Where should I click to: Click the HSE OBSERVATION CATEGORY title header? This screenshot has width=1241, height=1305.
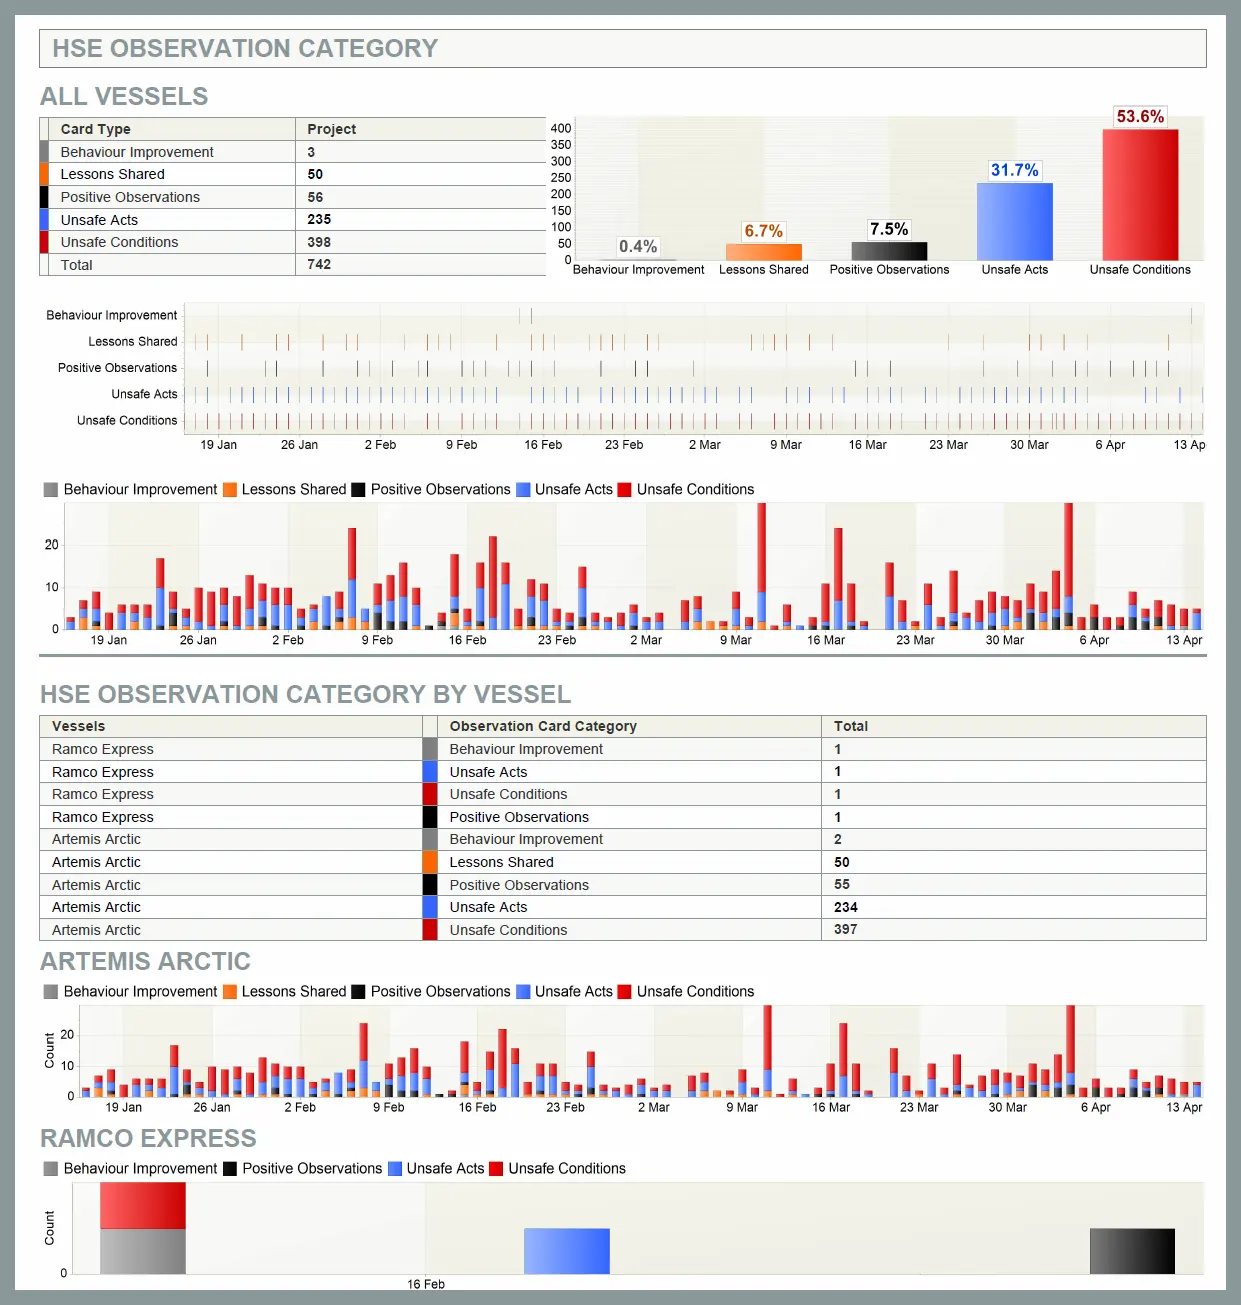point(245,48)
